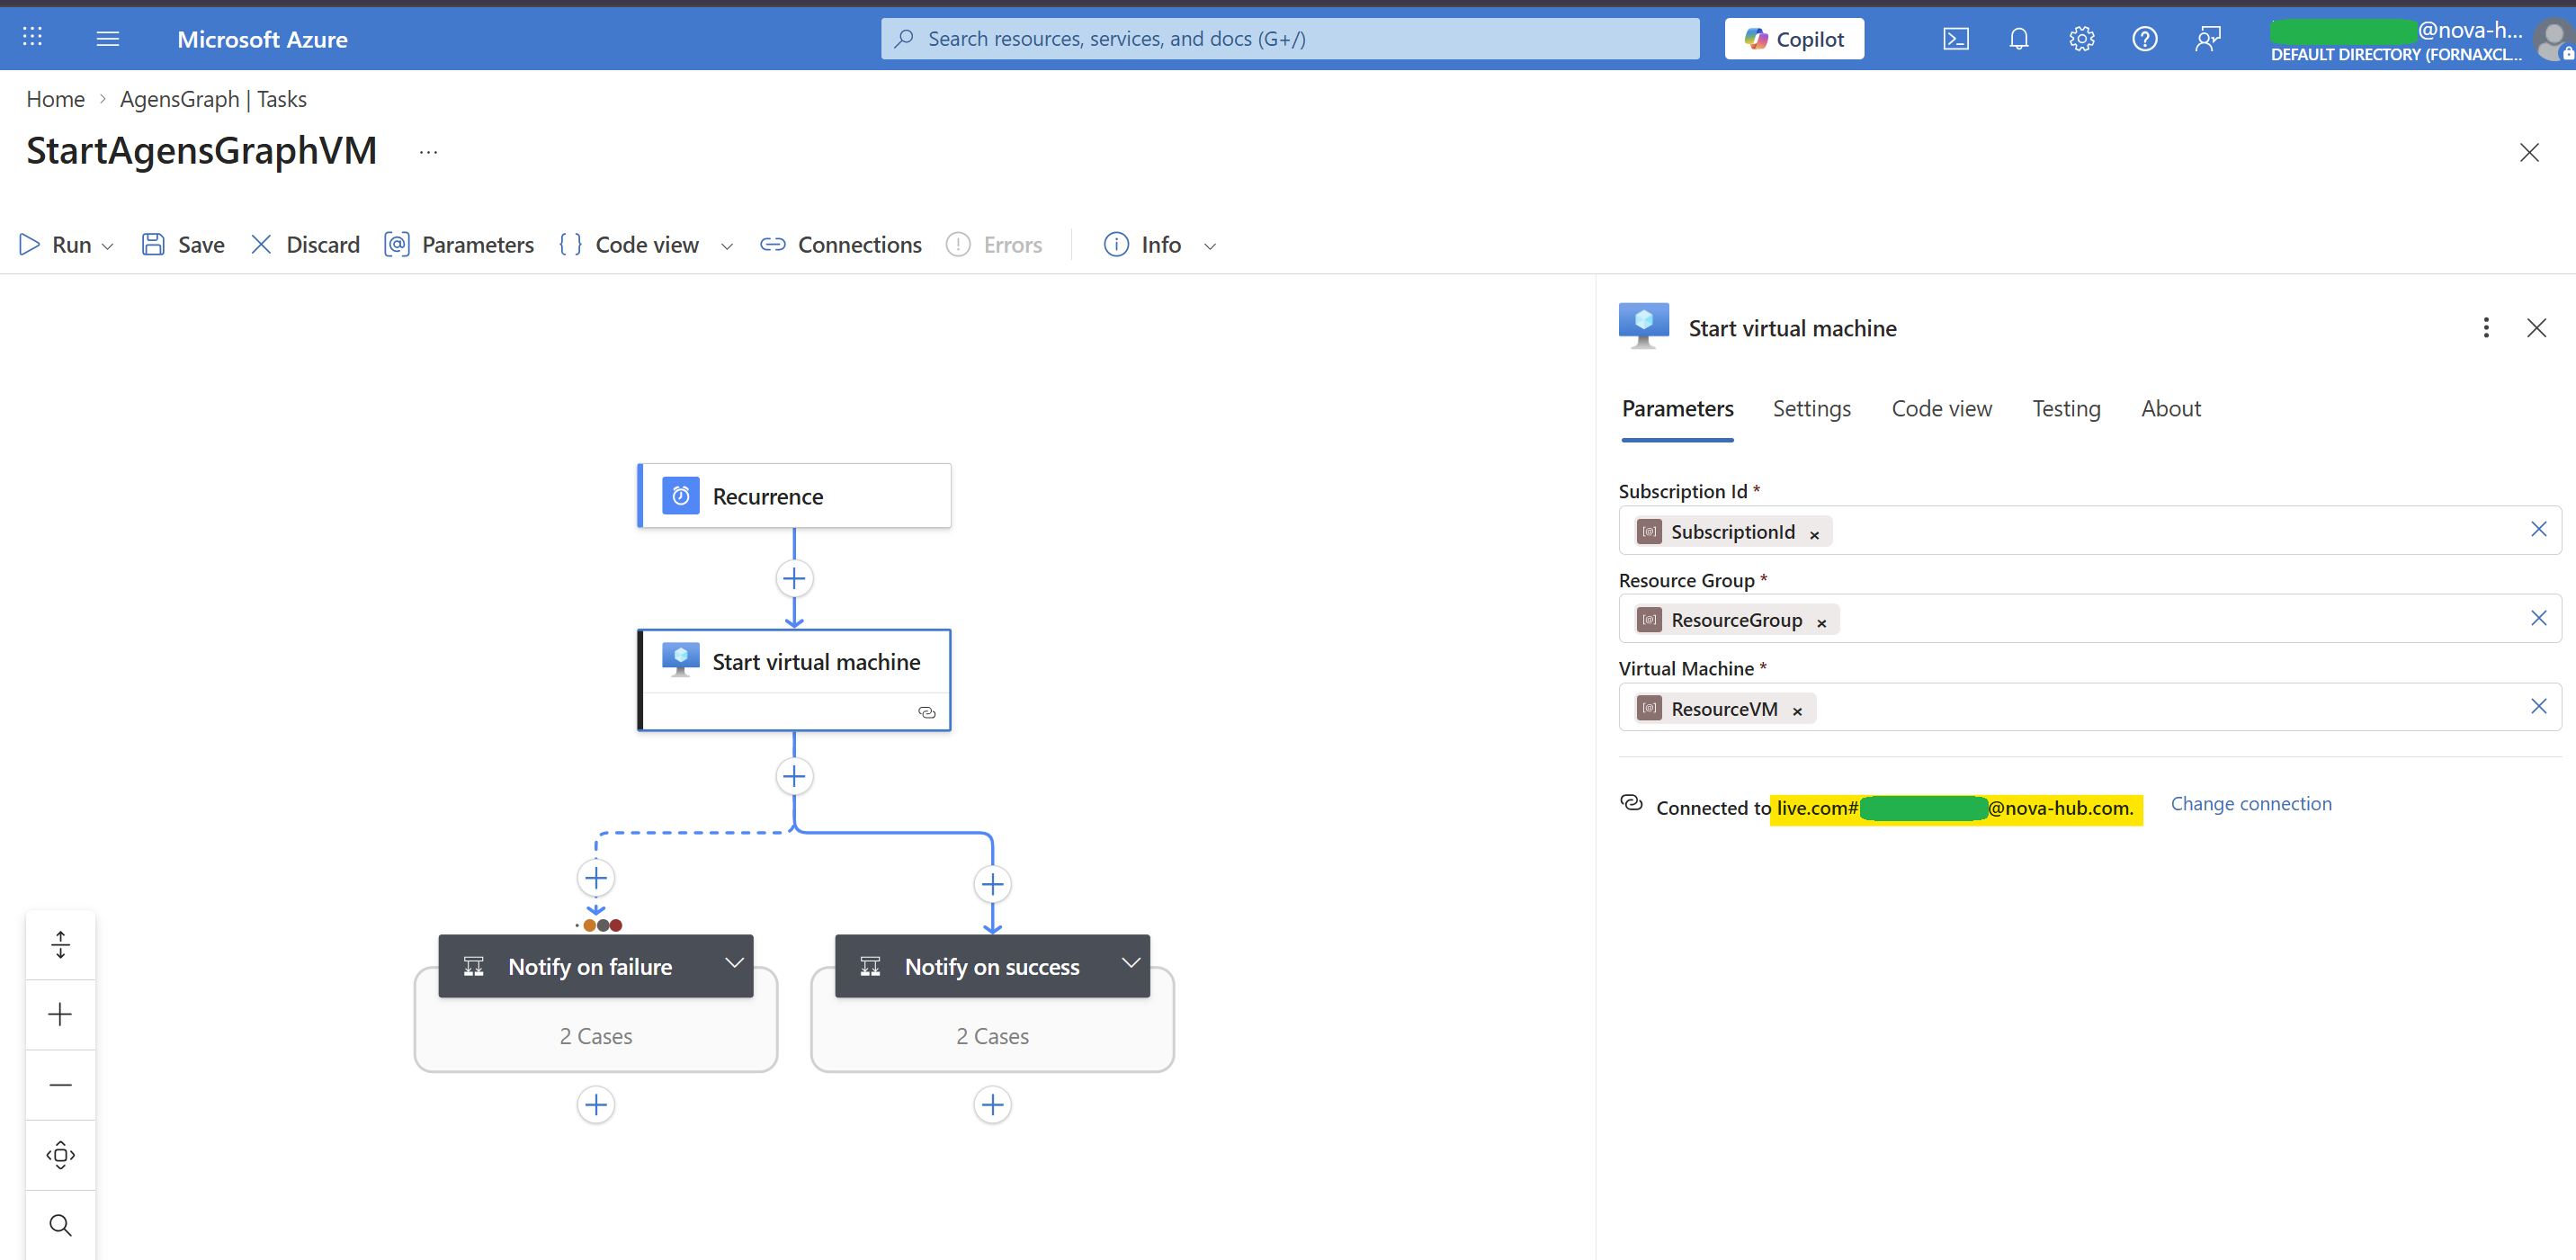This screenshot has width=2576, height=1260.
Task: Switch to the panel Code view tab
Action: click(x=1941, y=409)
